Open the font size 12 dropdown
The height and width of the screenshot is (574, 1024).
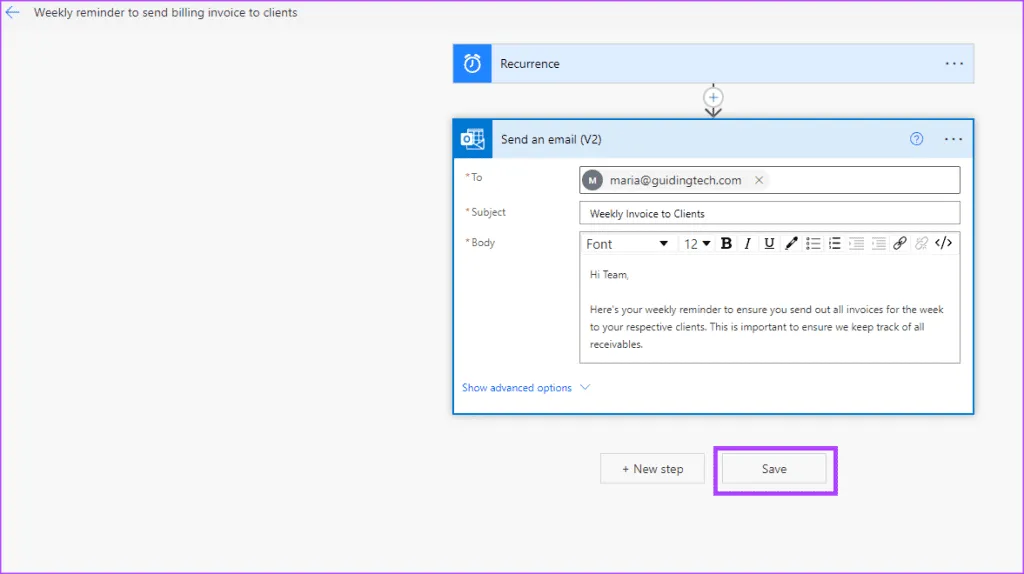697,244
